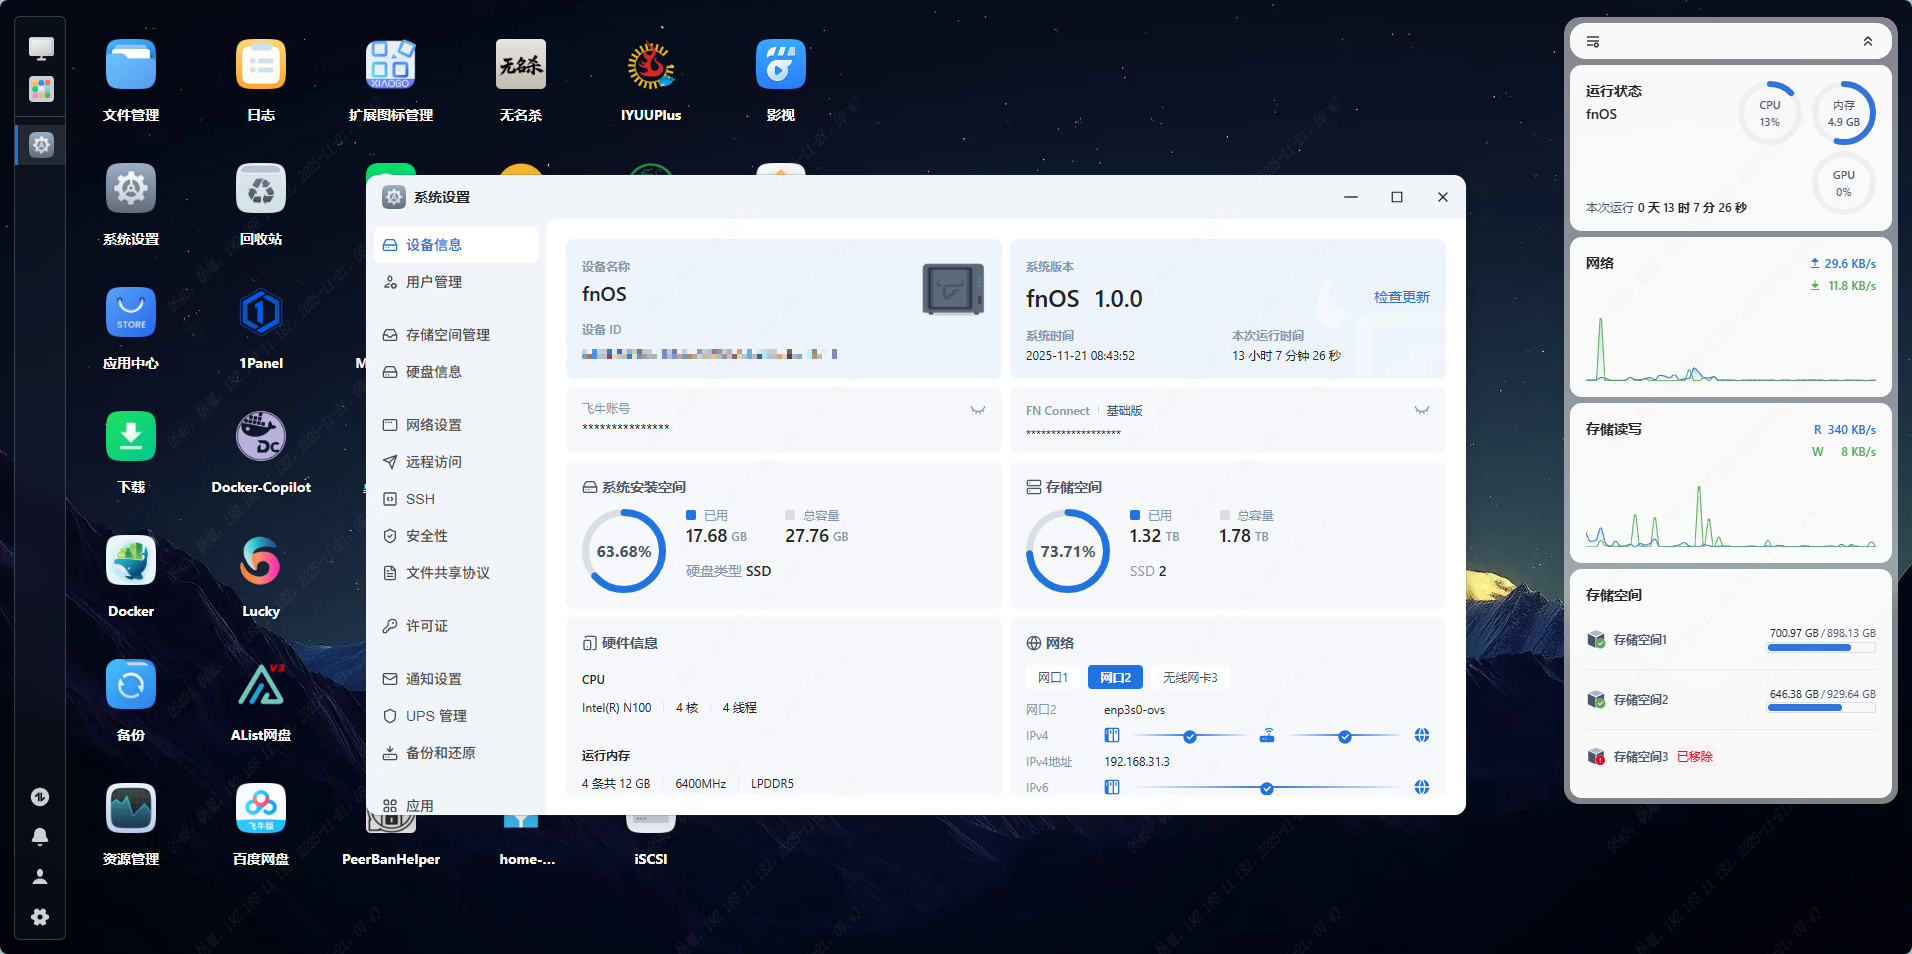This screenshot has height=954, width=1912.
Task: Click the colorful grid icon in the dock
Action: [x=41, y=89]
